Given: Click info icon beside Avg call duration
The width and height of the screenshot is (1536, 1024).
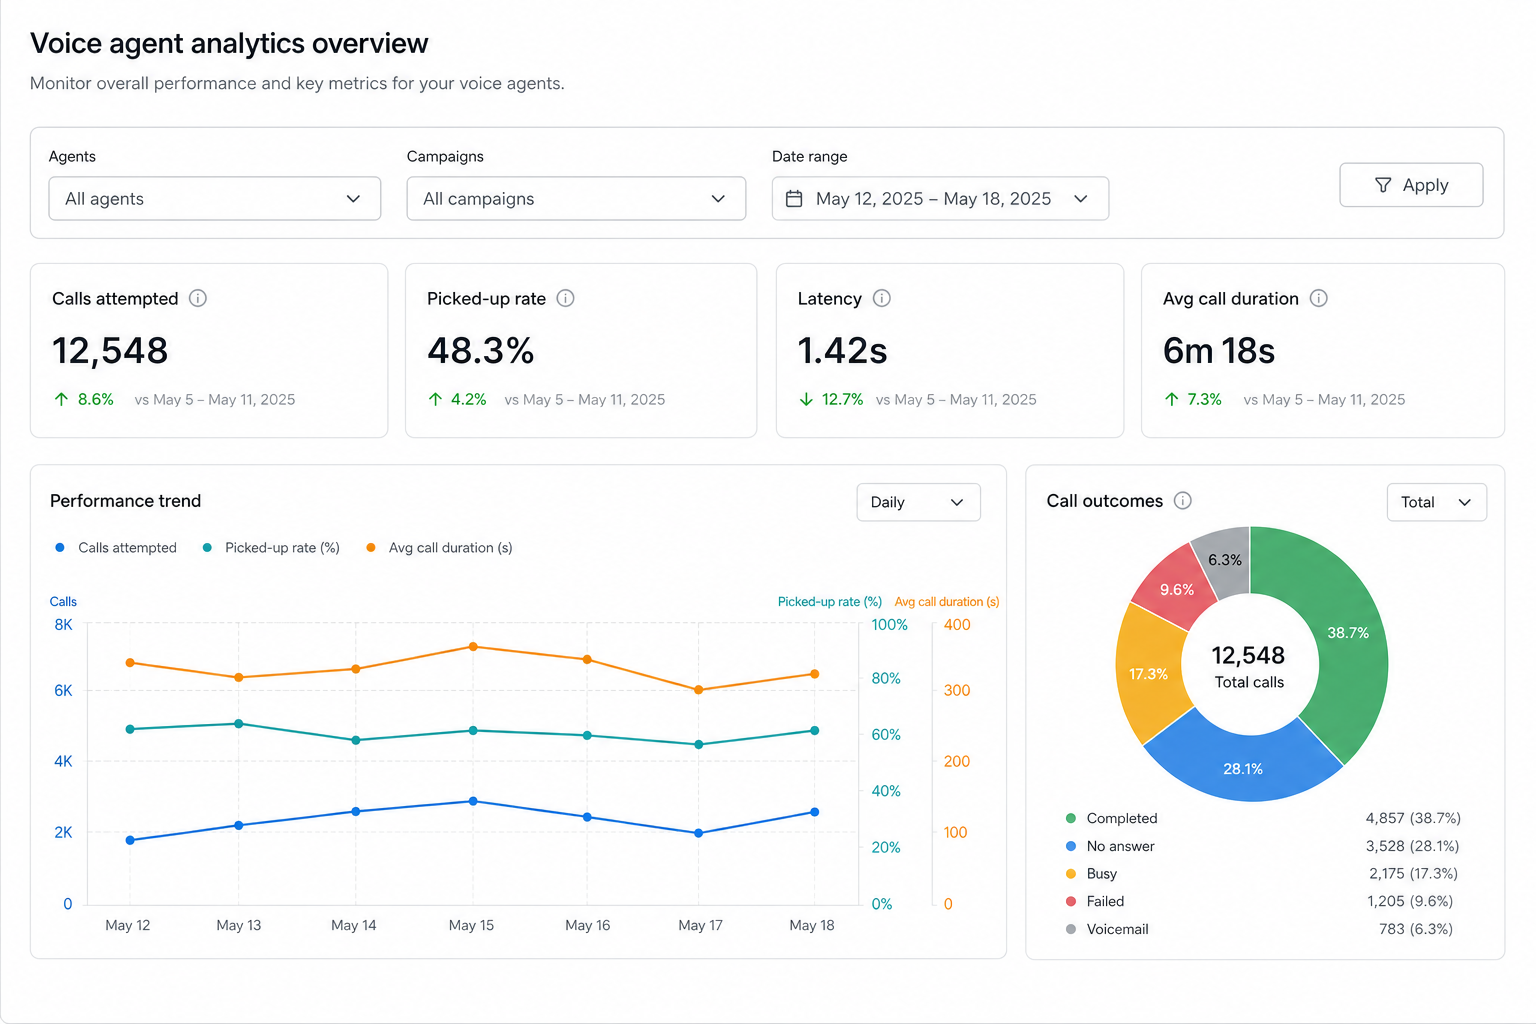Looking at the screenshot, I should 1319,298.
